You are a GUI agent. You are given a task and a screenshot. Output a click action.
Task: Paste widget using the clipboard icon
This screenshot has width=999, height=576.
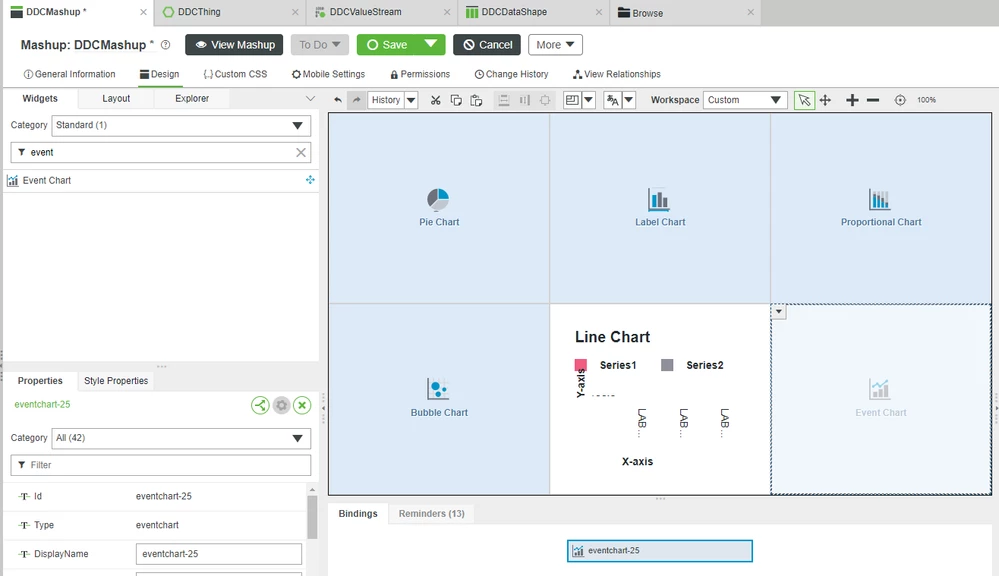coord(476,100)
